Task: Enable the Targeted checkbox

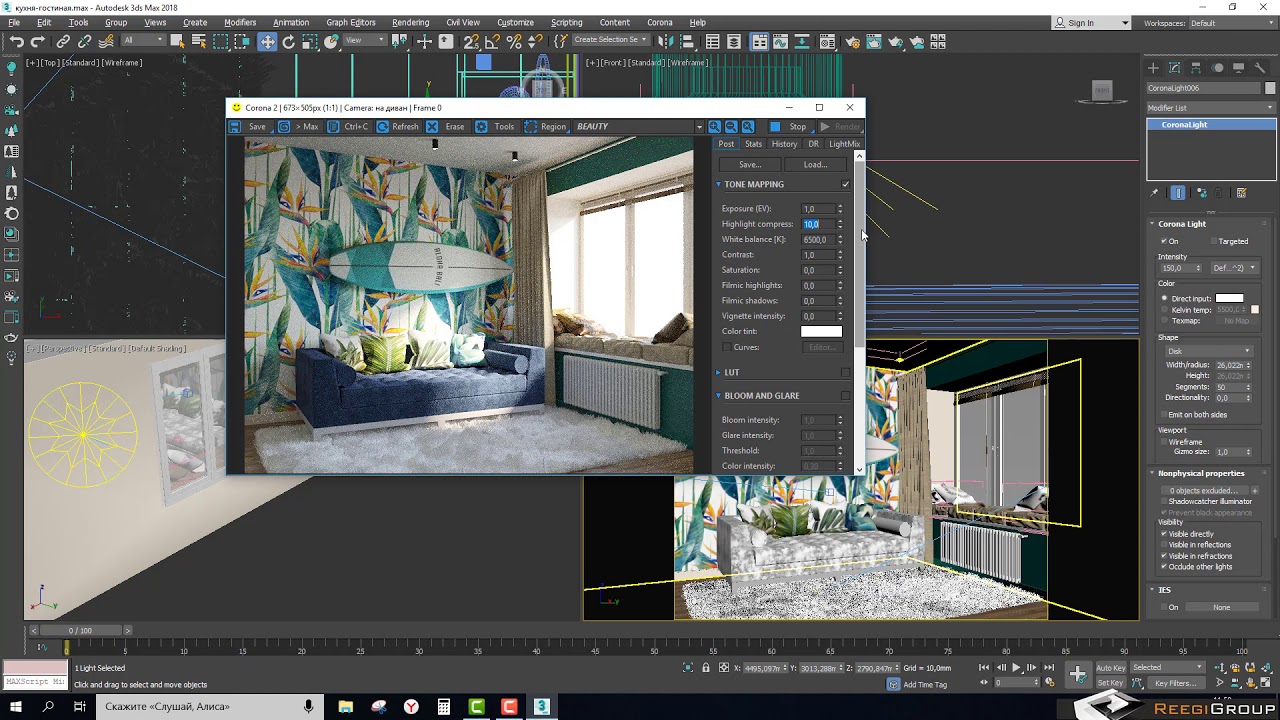Action: 1214,241
